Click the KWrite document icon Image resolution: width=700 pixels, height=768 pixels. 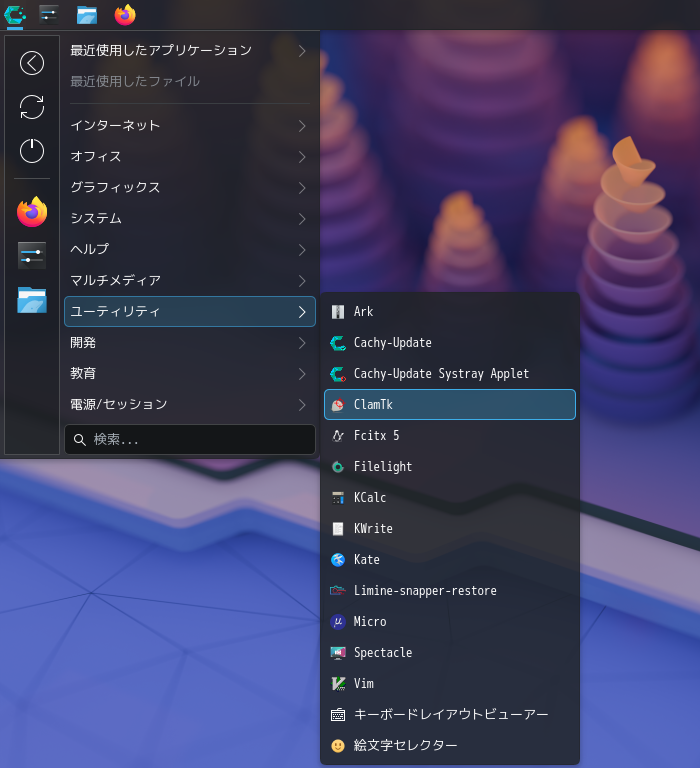tap(338, 529)
